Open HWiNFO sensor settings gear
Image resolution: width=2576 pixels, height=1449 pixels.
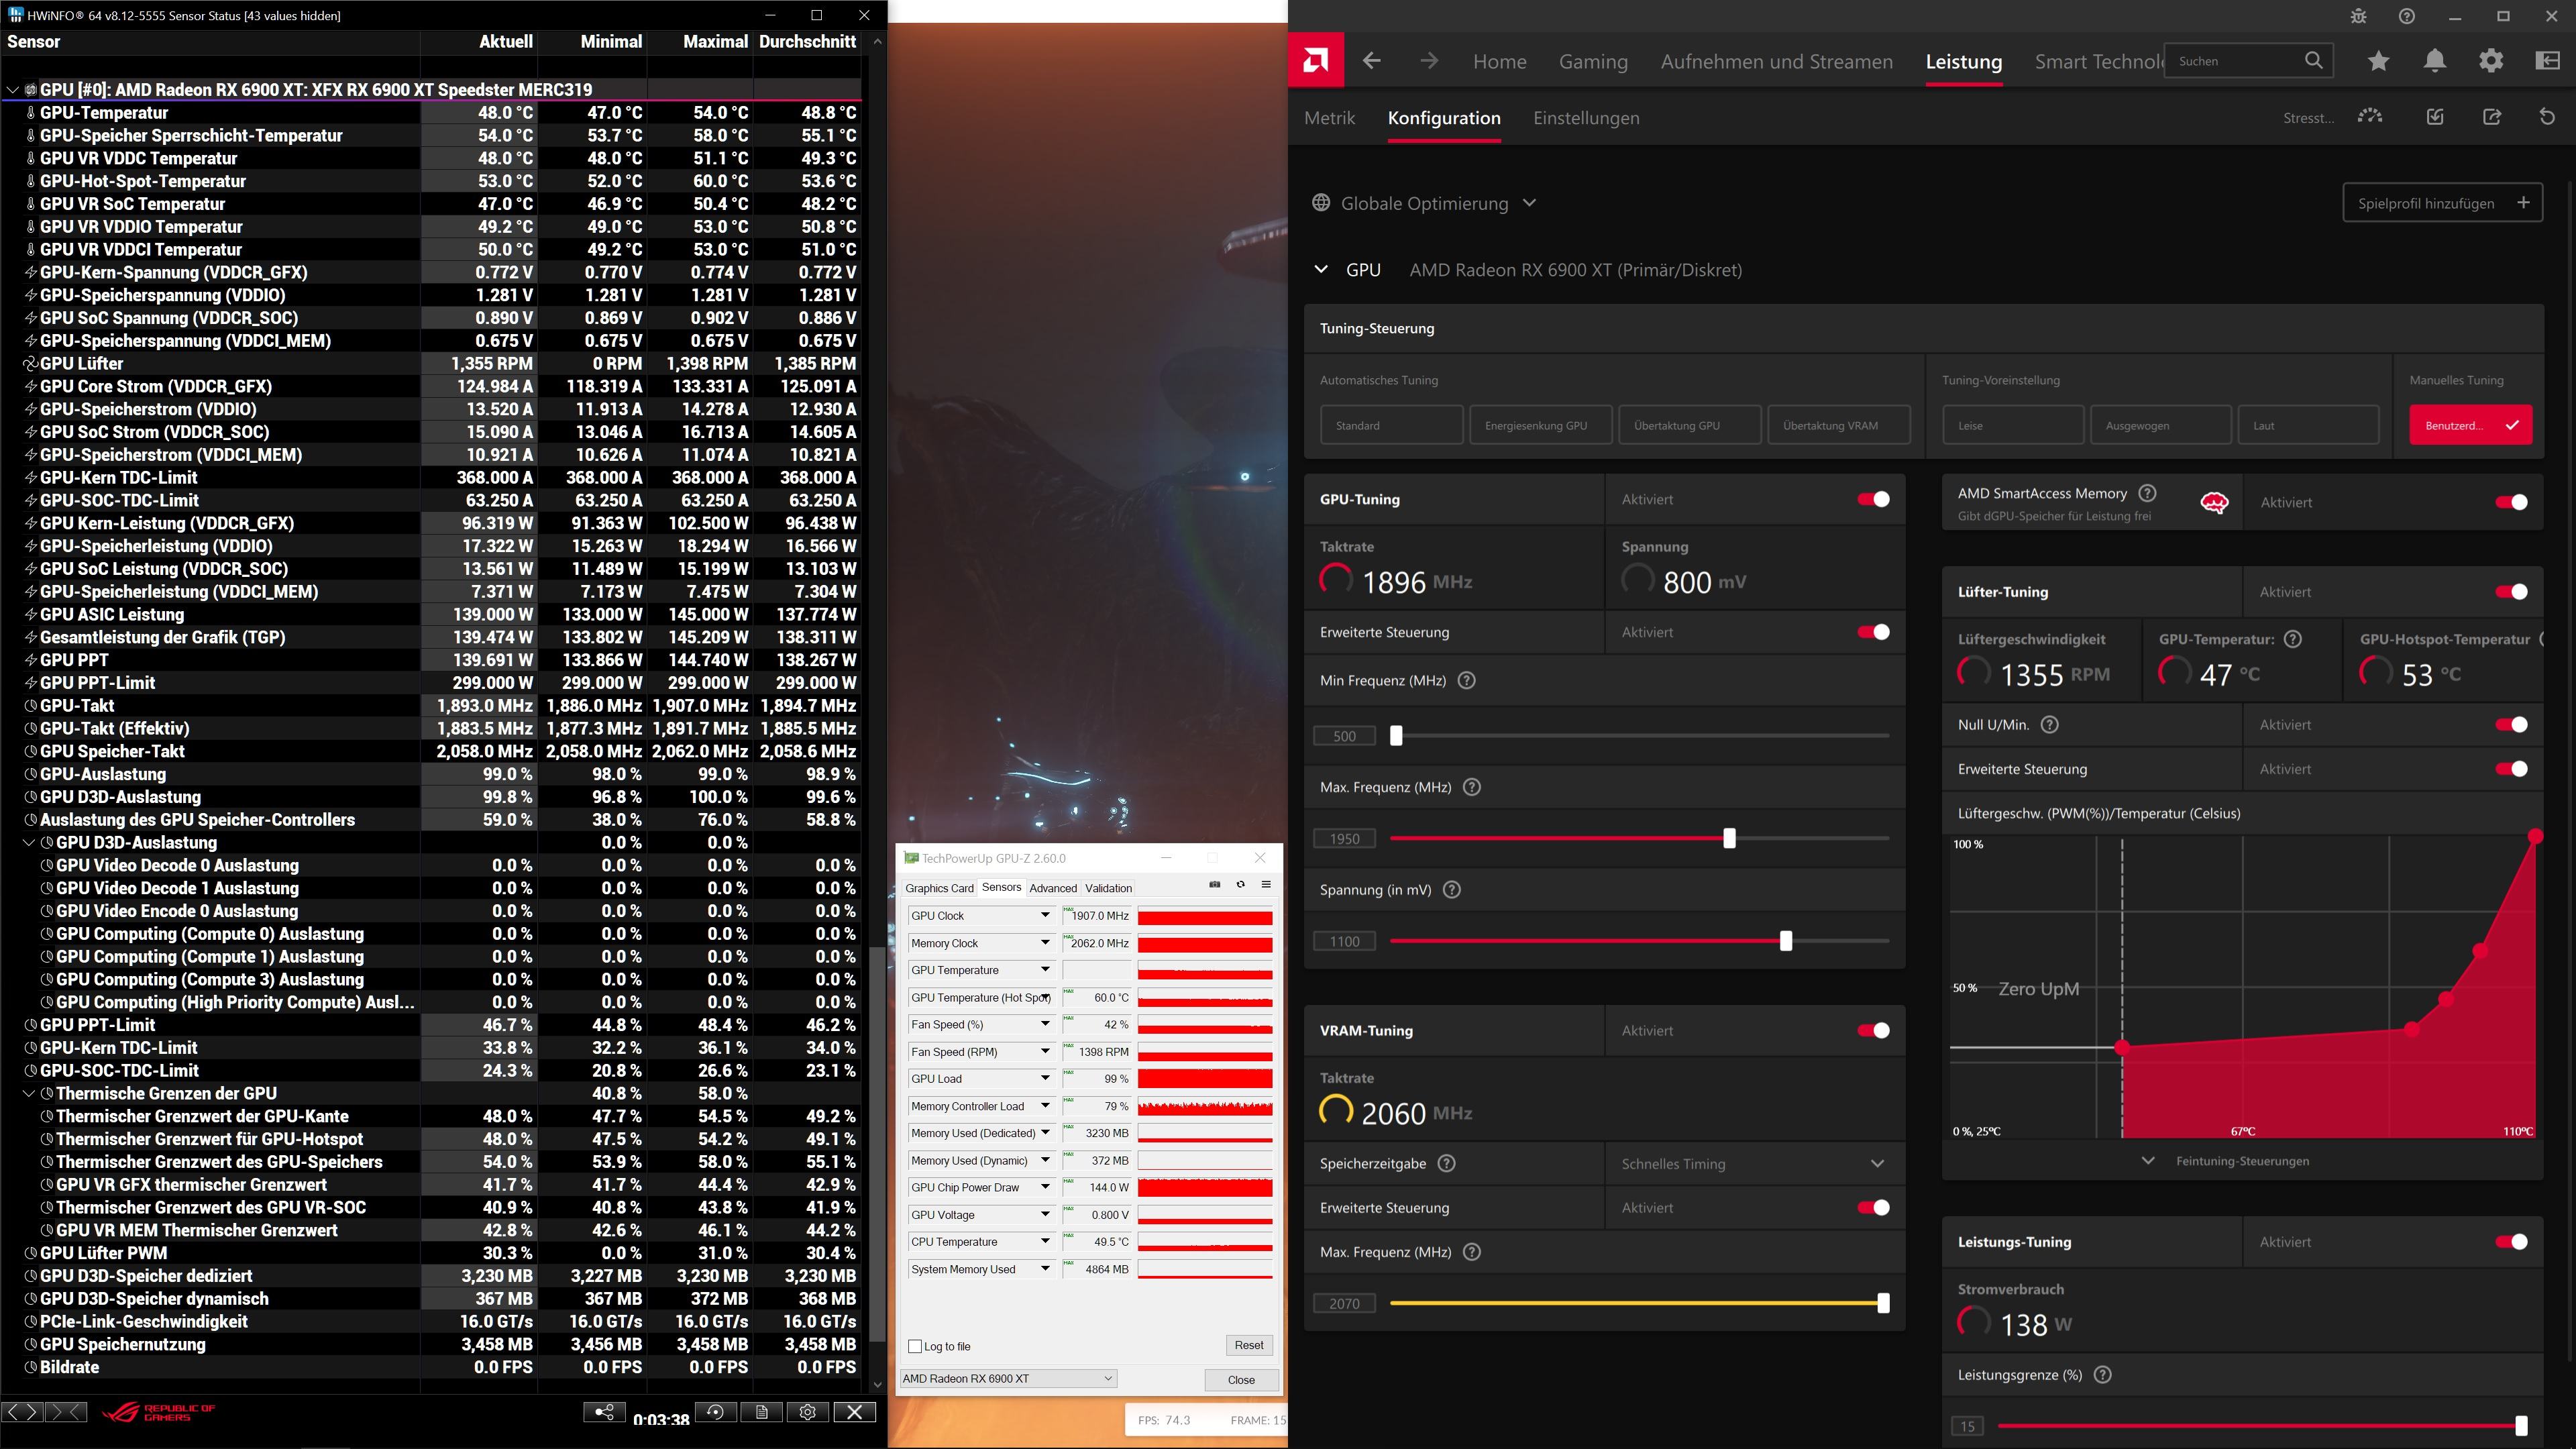point(808,1411)
